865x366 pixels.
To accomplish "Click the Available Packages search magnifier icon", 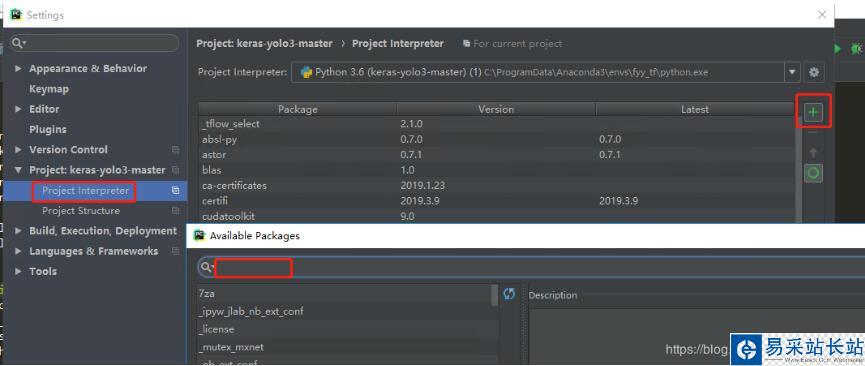I will 207,268.
